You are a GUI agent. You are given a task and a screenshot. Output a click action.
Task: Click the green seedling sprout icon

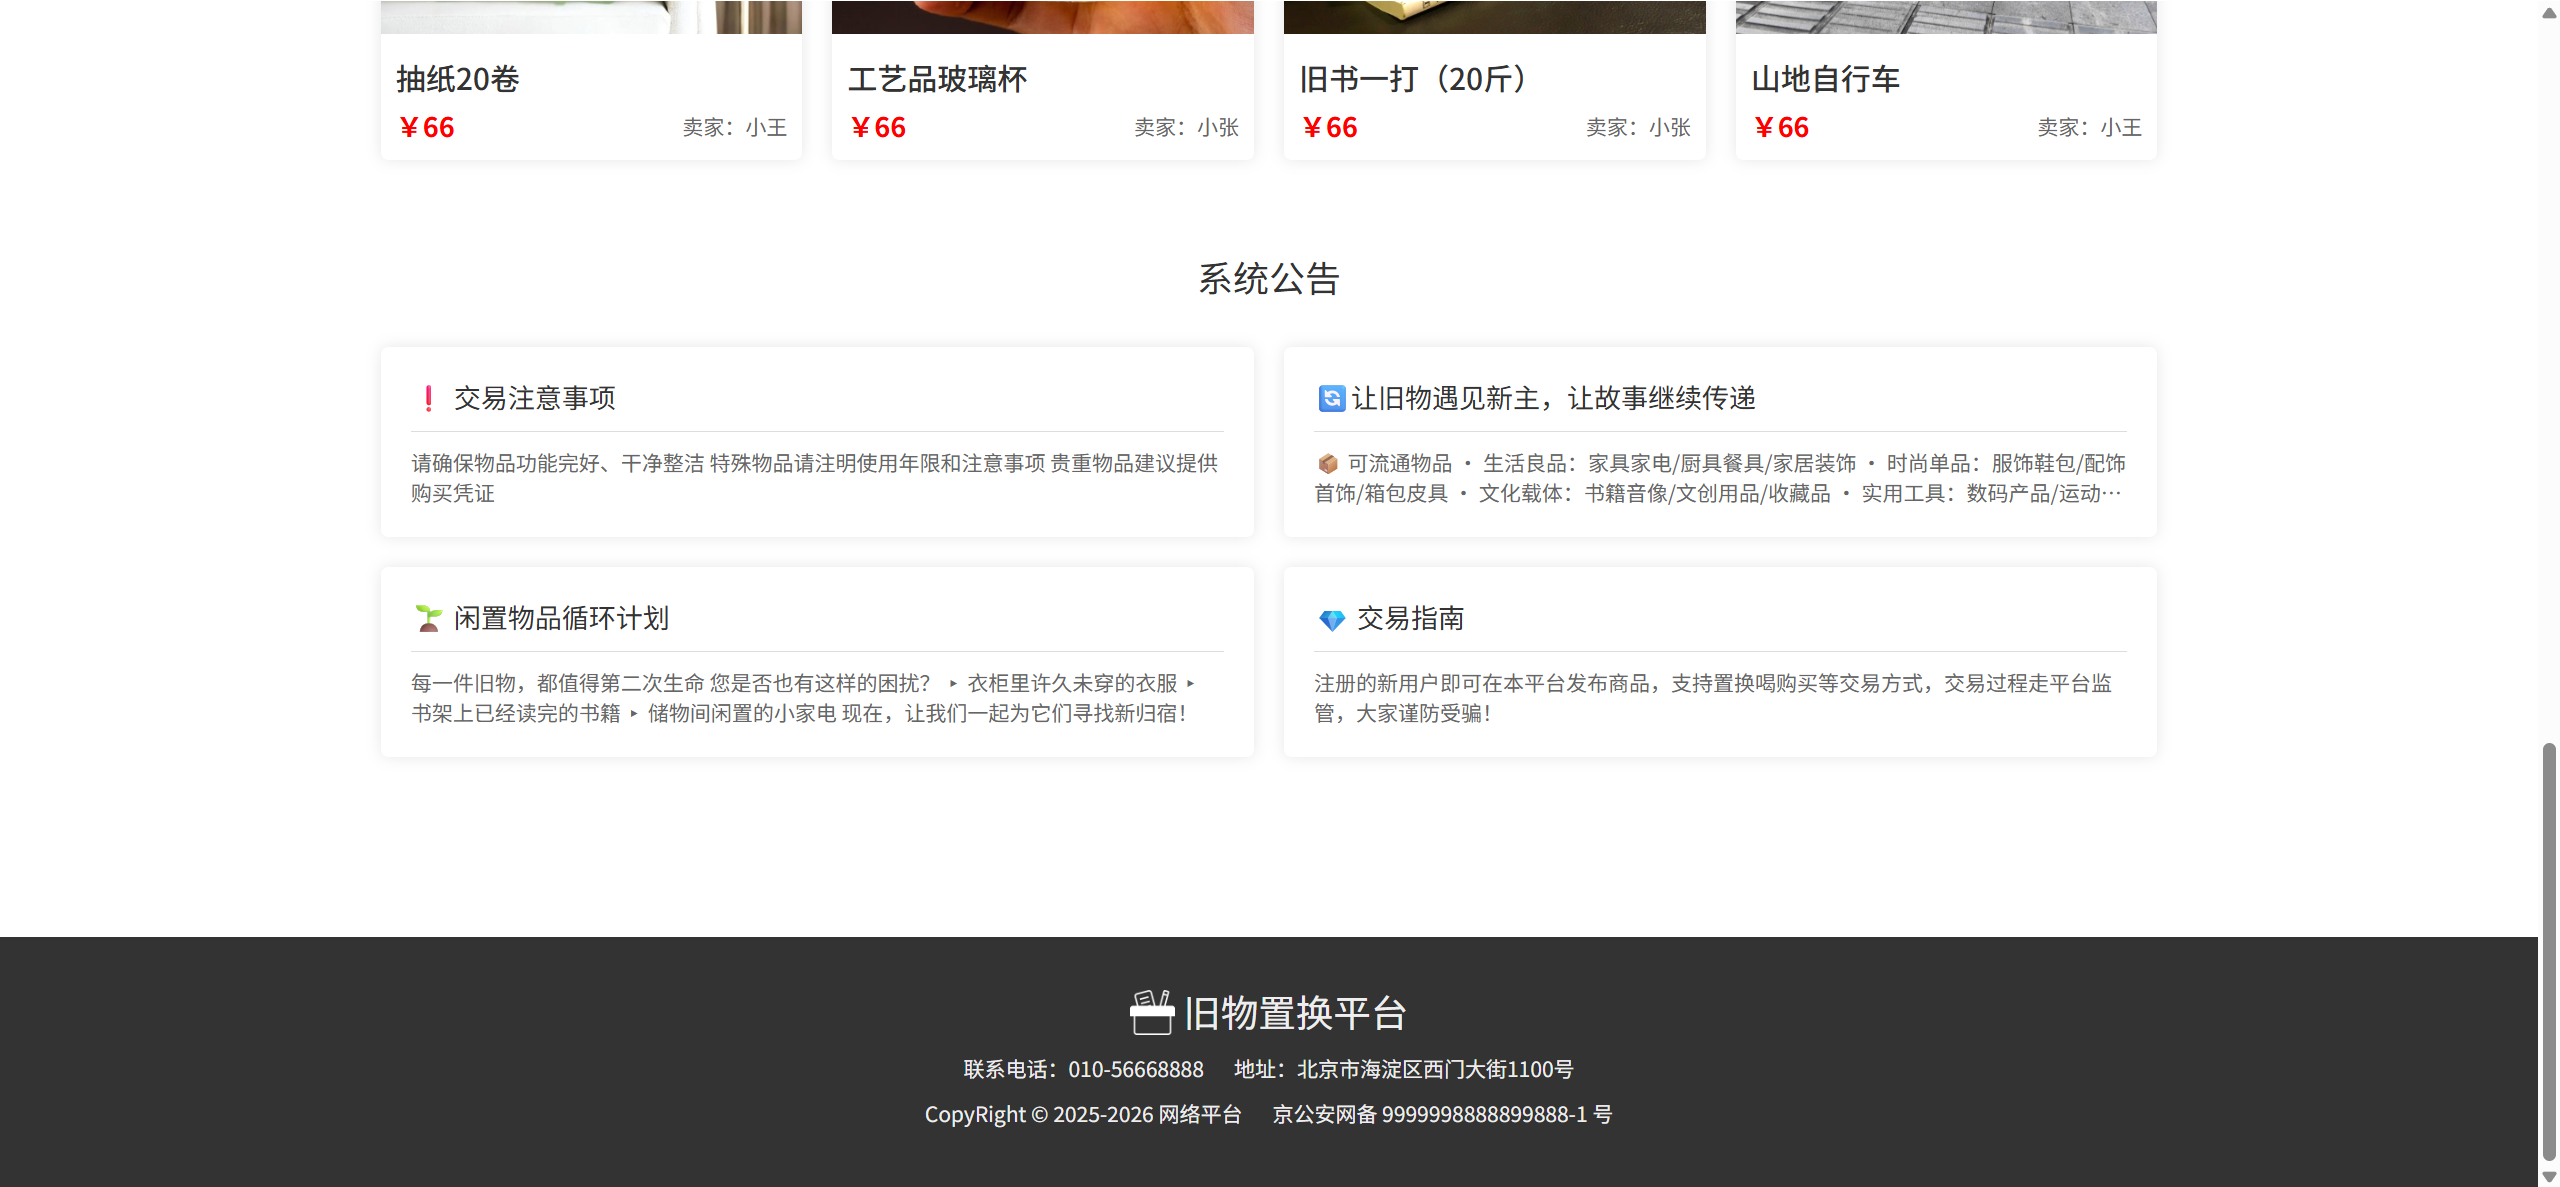click(429, 619)
